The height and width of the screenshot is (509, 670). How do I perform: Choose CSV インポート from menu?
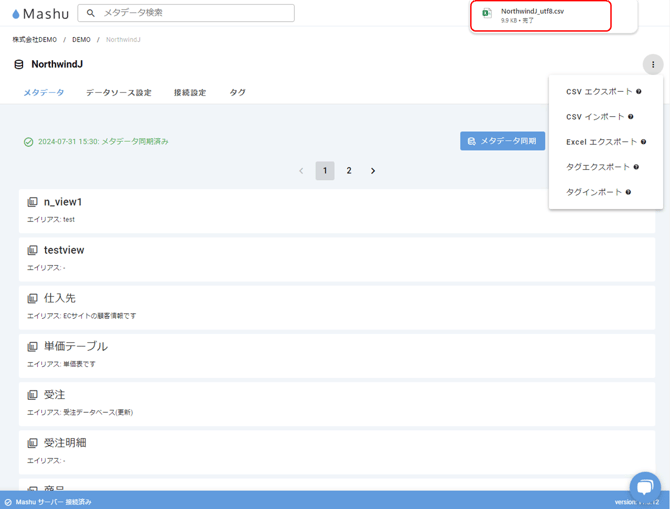[x=594, y=117]
